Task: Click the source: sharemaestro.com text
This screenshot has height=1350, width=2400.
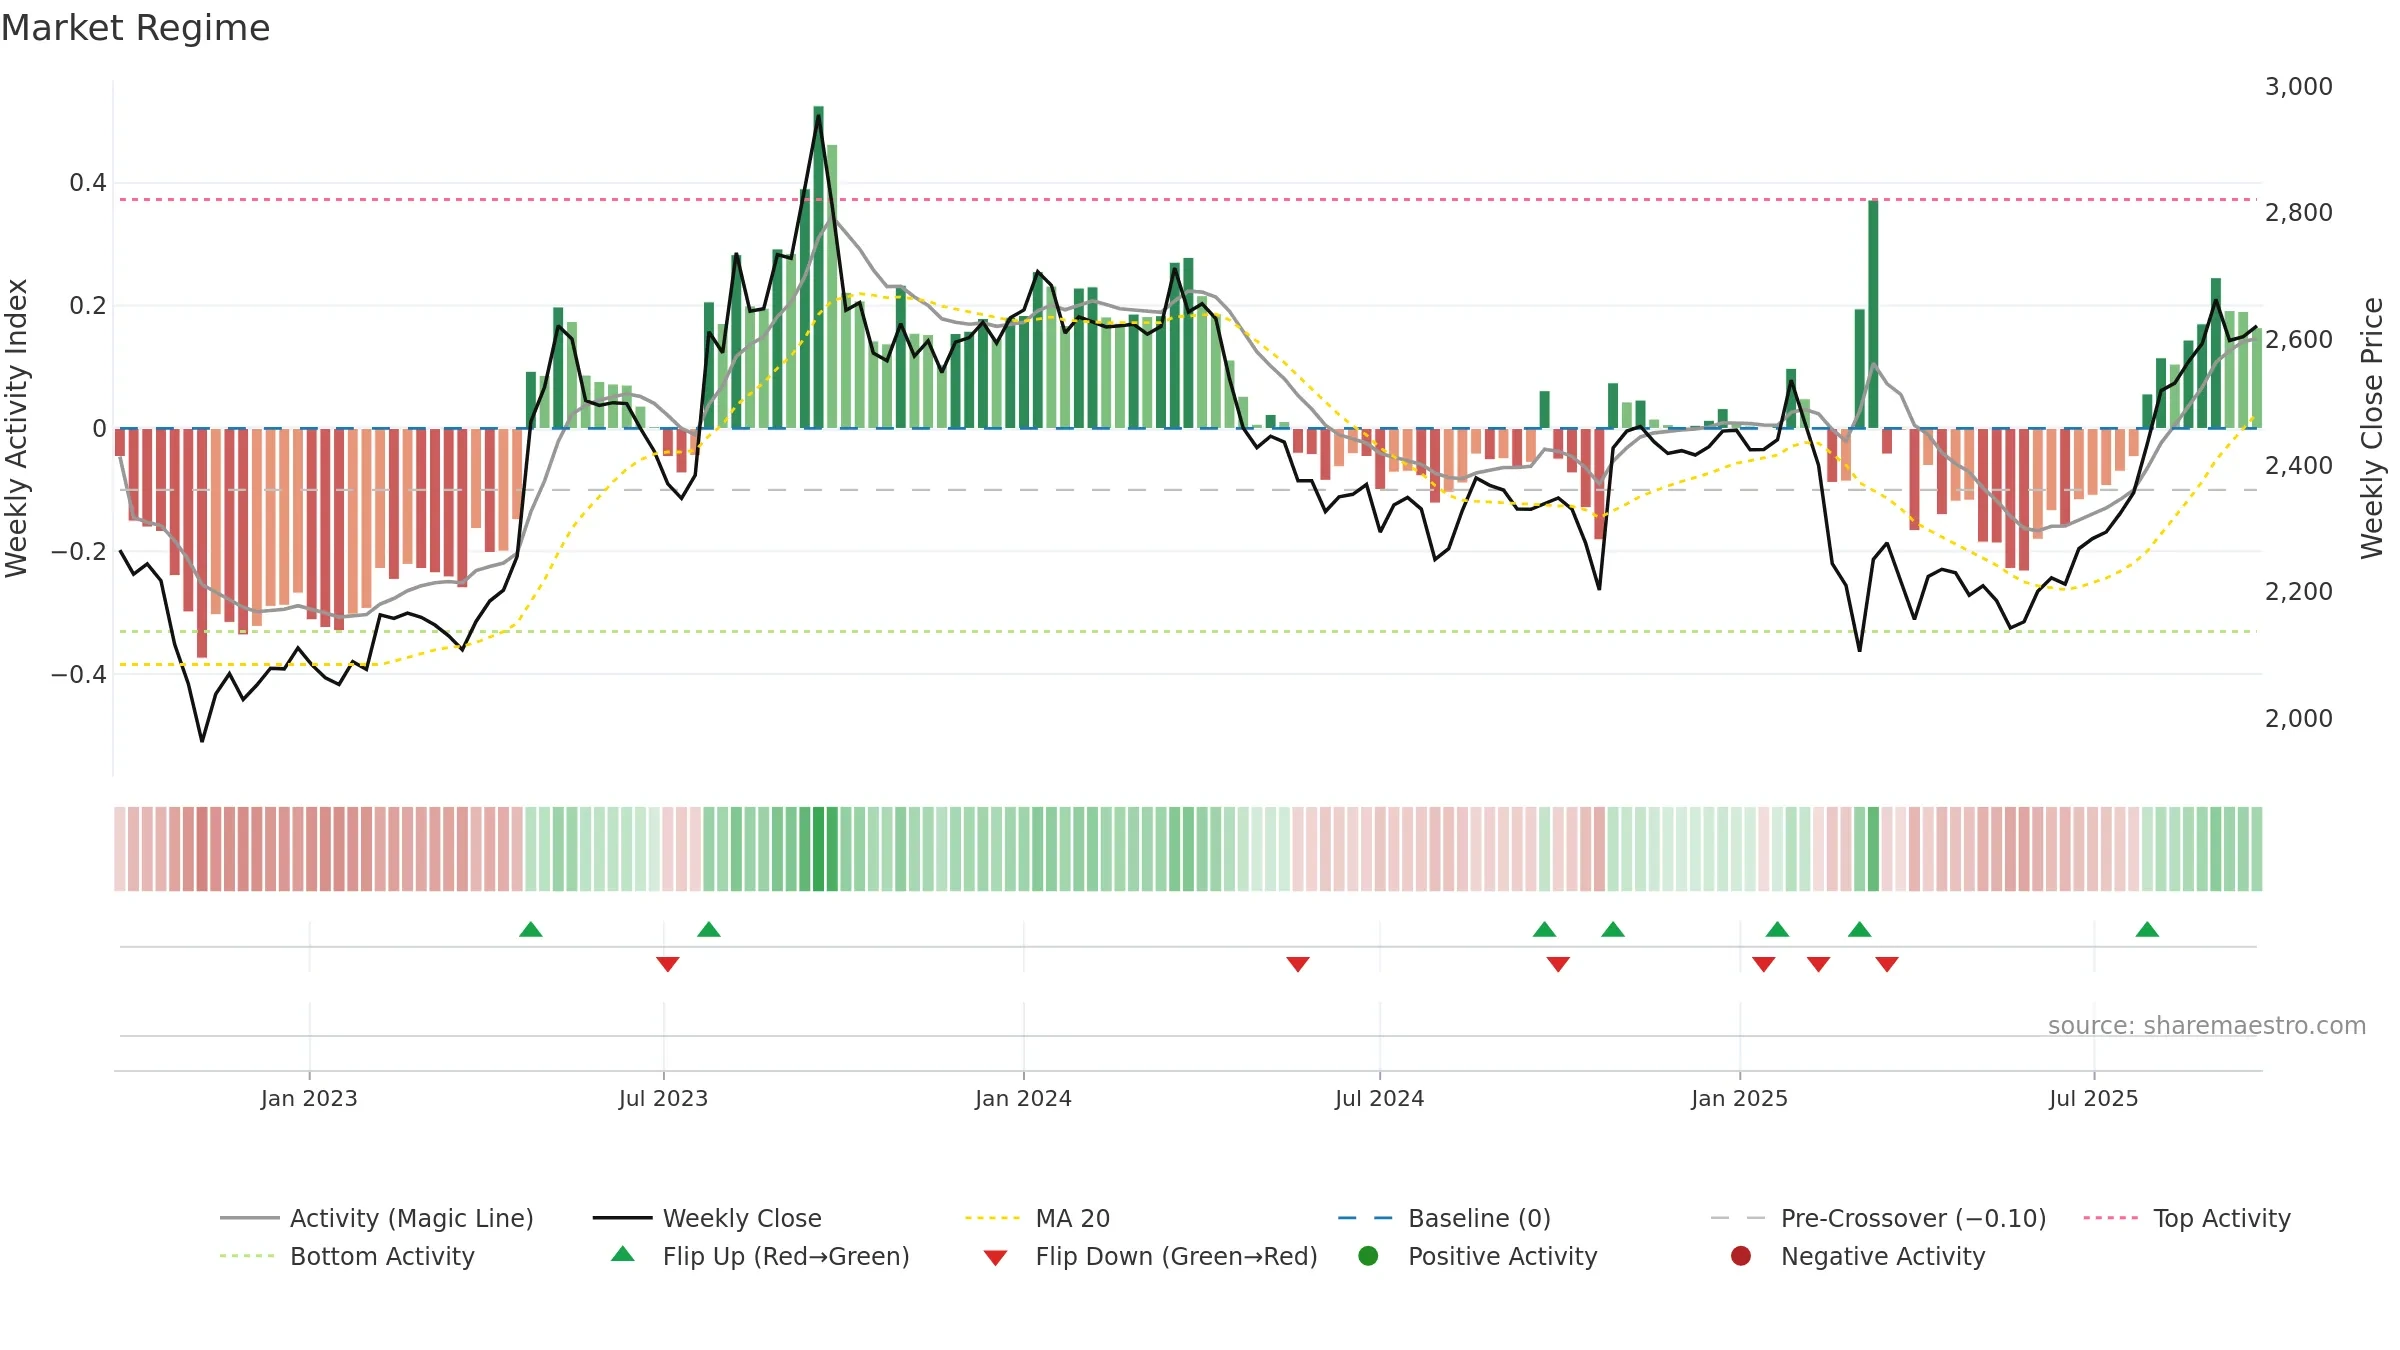Action: [2207, 1026]
